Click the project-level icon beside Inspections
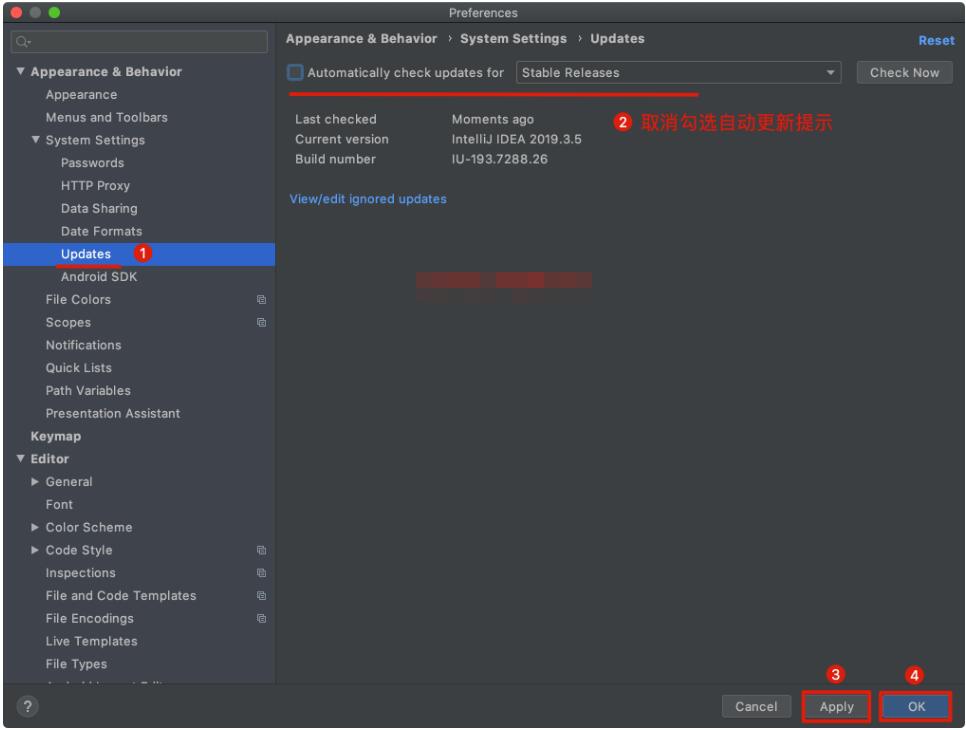This screenshot has height=730, width=966. [x=261, y=574]
